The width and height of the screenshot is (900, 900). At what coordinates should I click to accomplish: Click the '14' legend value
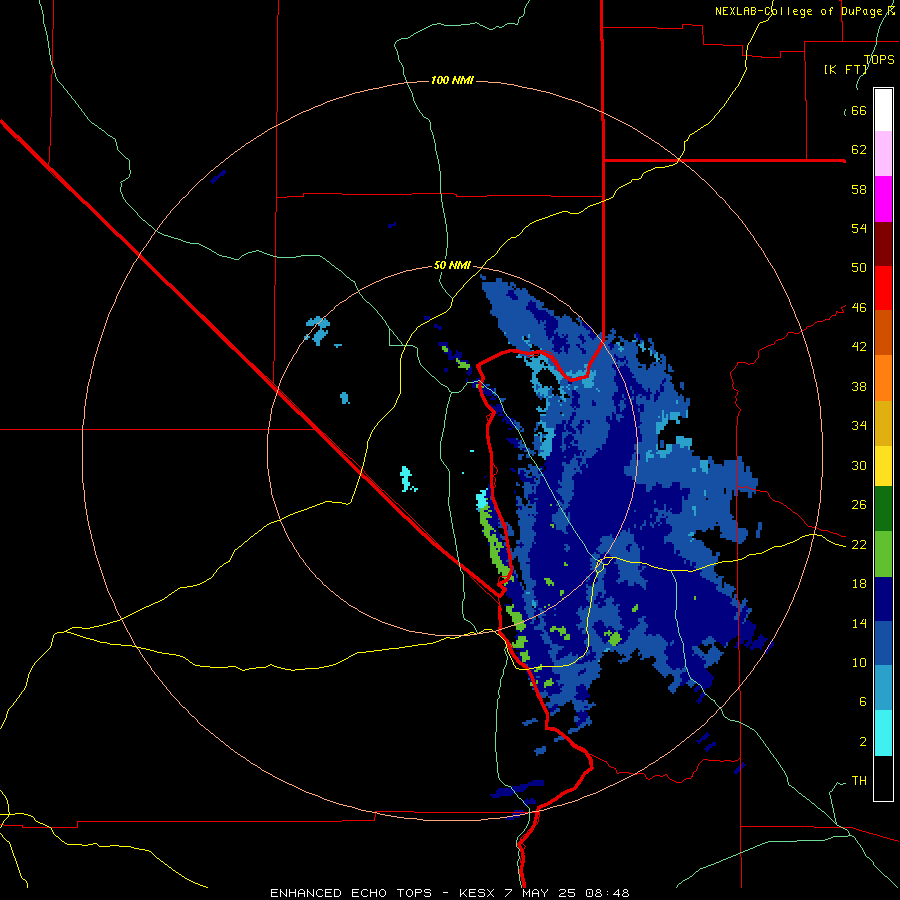click(x=859, y=623)
